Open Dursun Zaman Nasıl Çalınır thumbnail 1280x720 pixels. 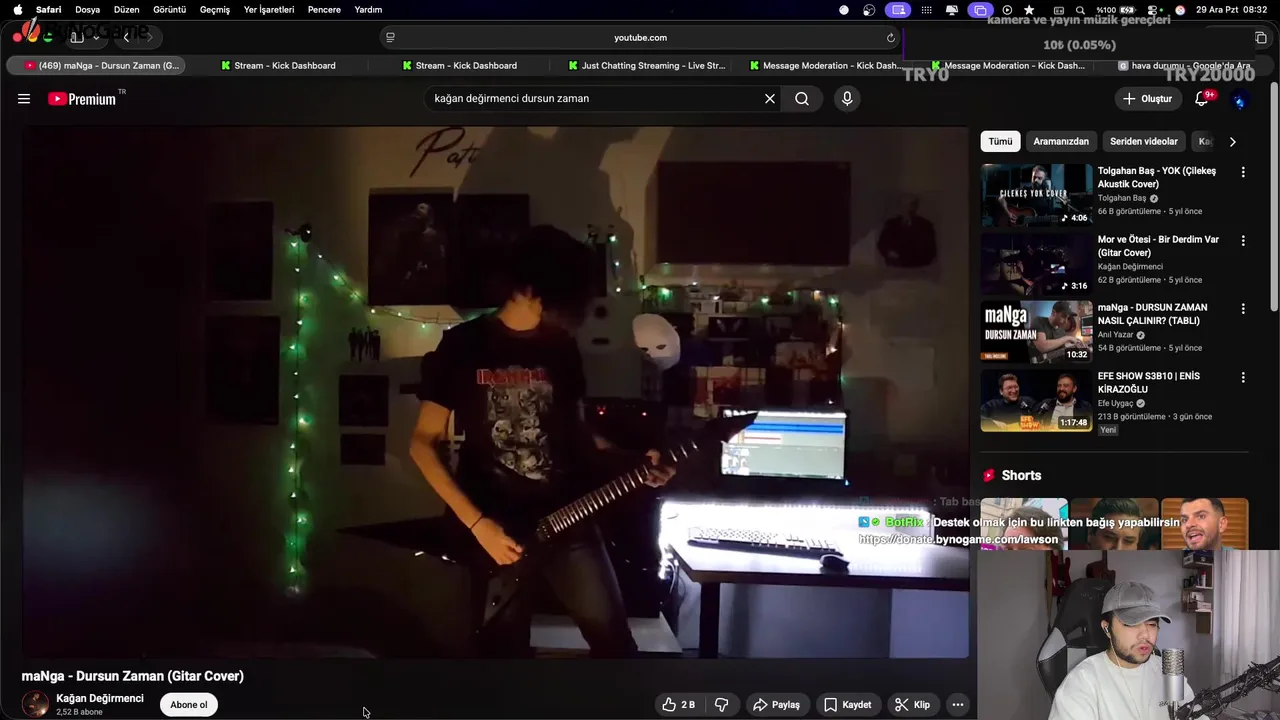tap(1036, 332)
